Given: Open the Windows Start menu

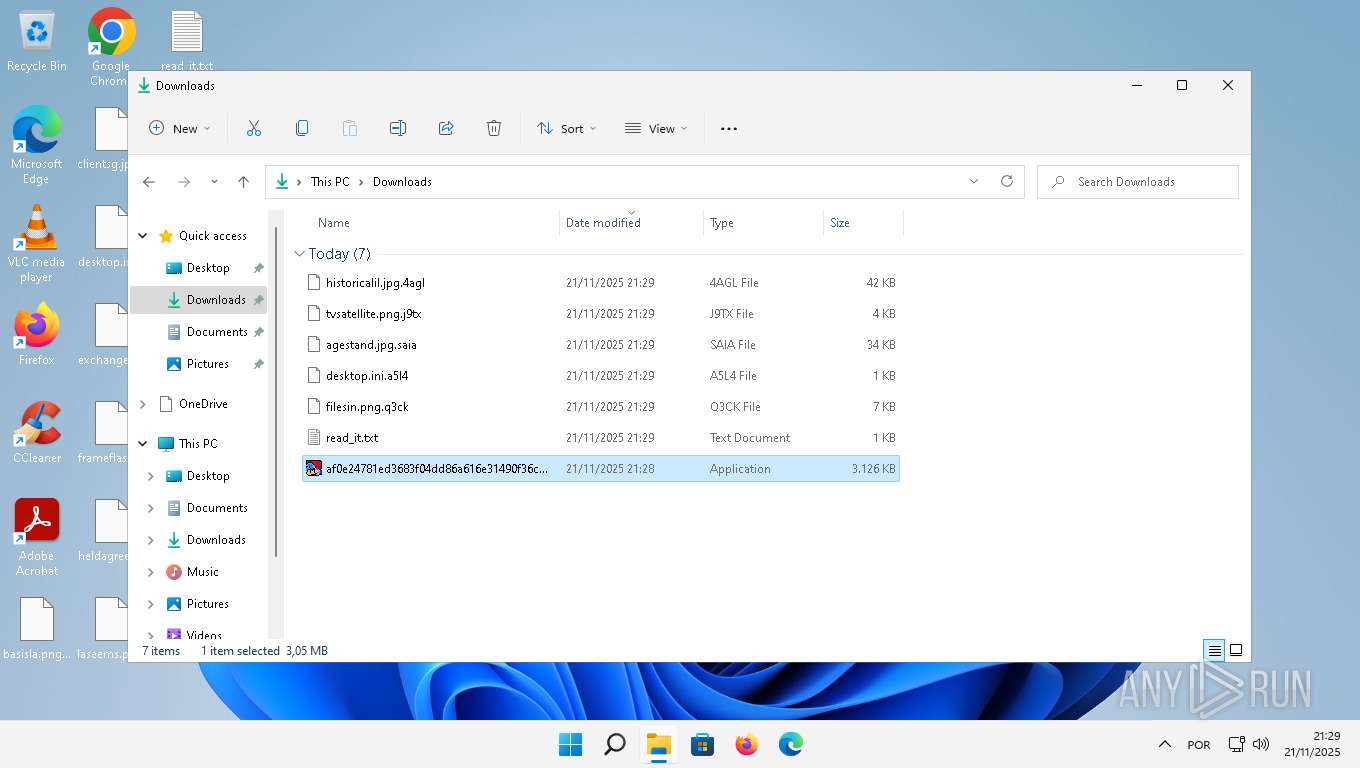Looking at the screenshot, I should [x=570, y=744].
